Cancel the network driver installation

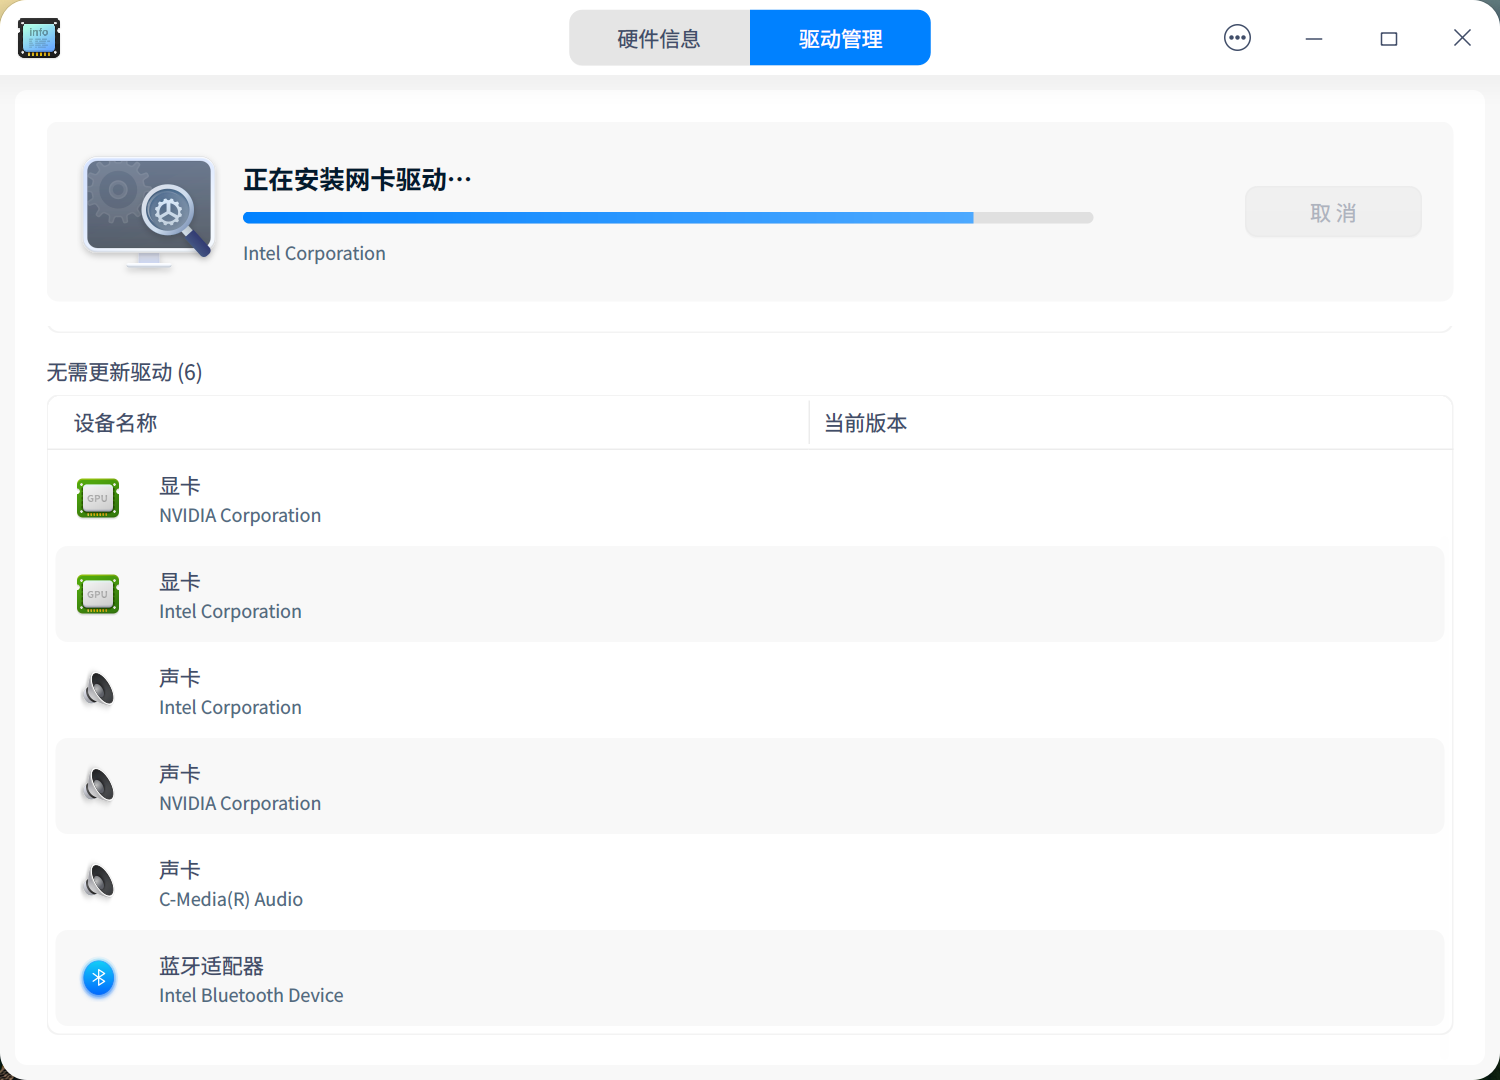[x=1332, y=211]
